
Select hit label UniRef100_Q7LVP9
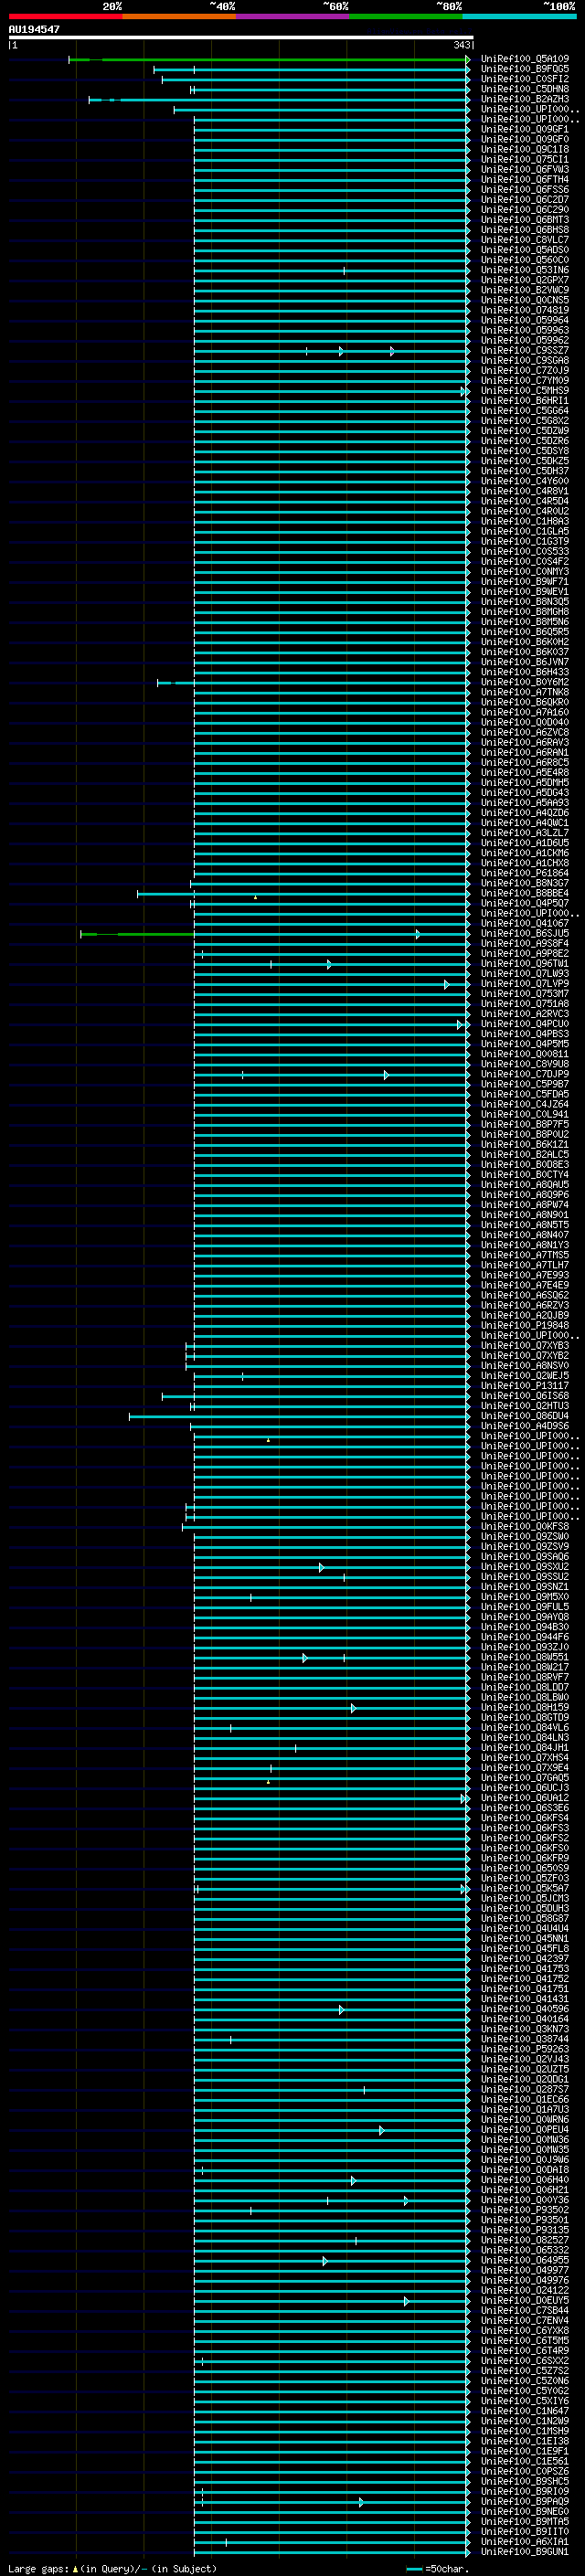click(x=525, y=983)
